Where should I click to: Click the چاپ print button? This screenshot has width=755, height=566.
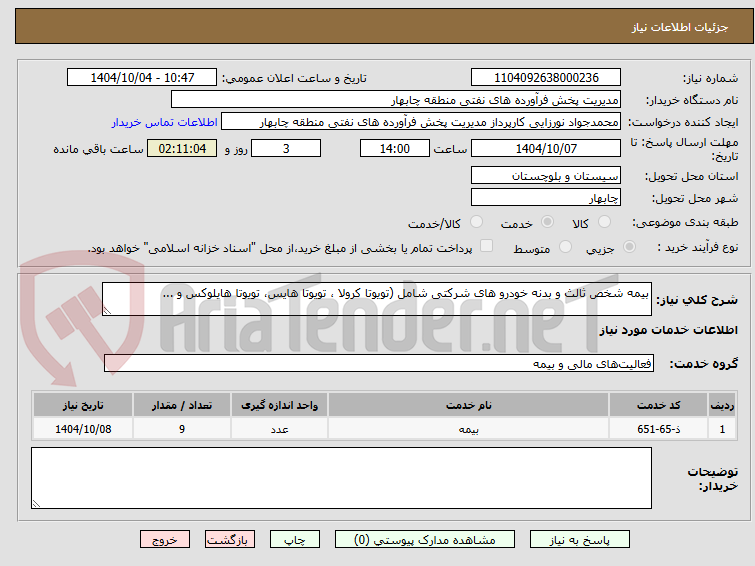click(x=295, y=540)
